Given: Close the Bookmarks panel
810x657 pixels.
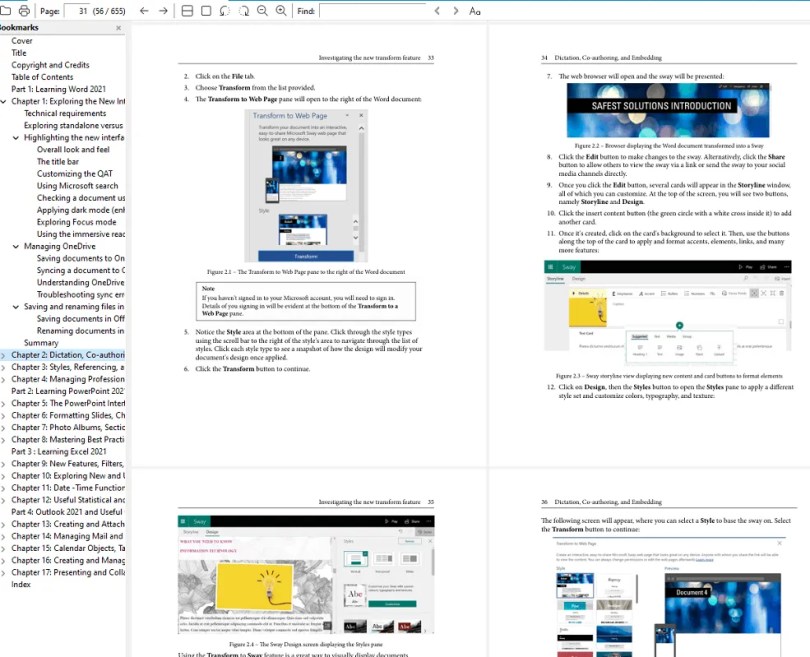Looking at the screenshot, I should point(118,28).
